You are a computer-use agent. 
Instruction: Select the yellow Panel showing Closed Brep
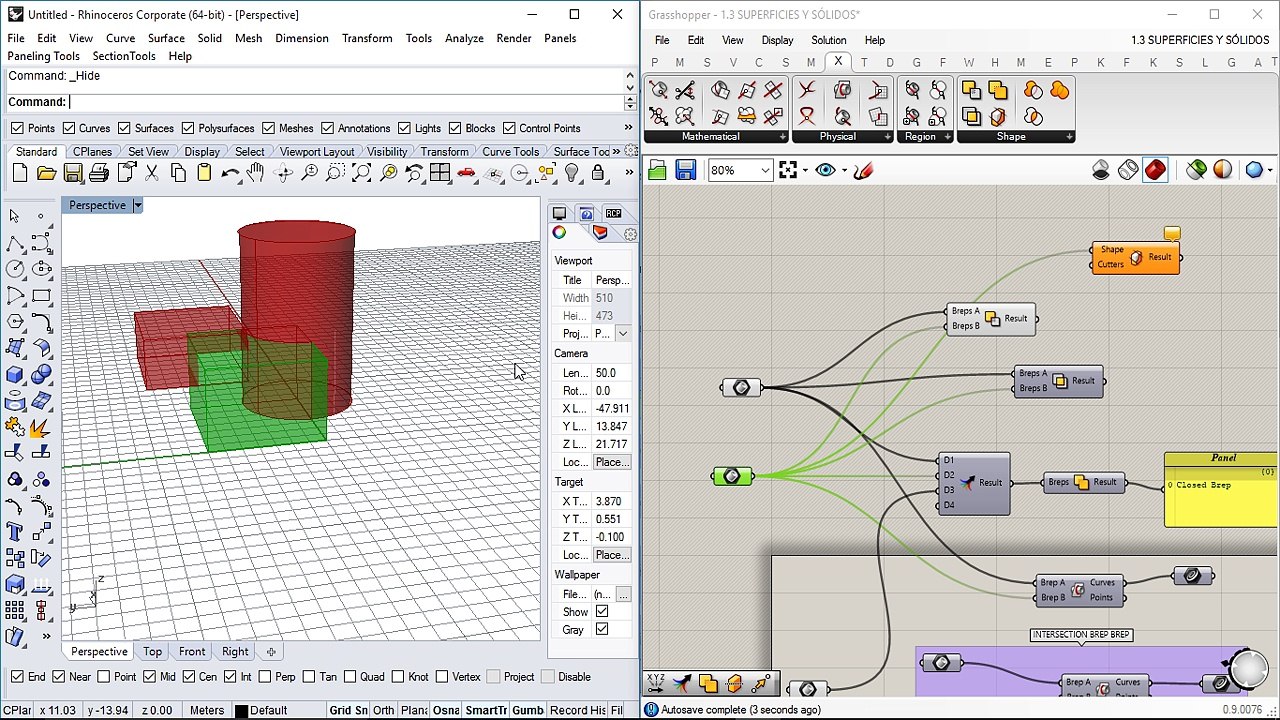point(1221,490)
